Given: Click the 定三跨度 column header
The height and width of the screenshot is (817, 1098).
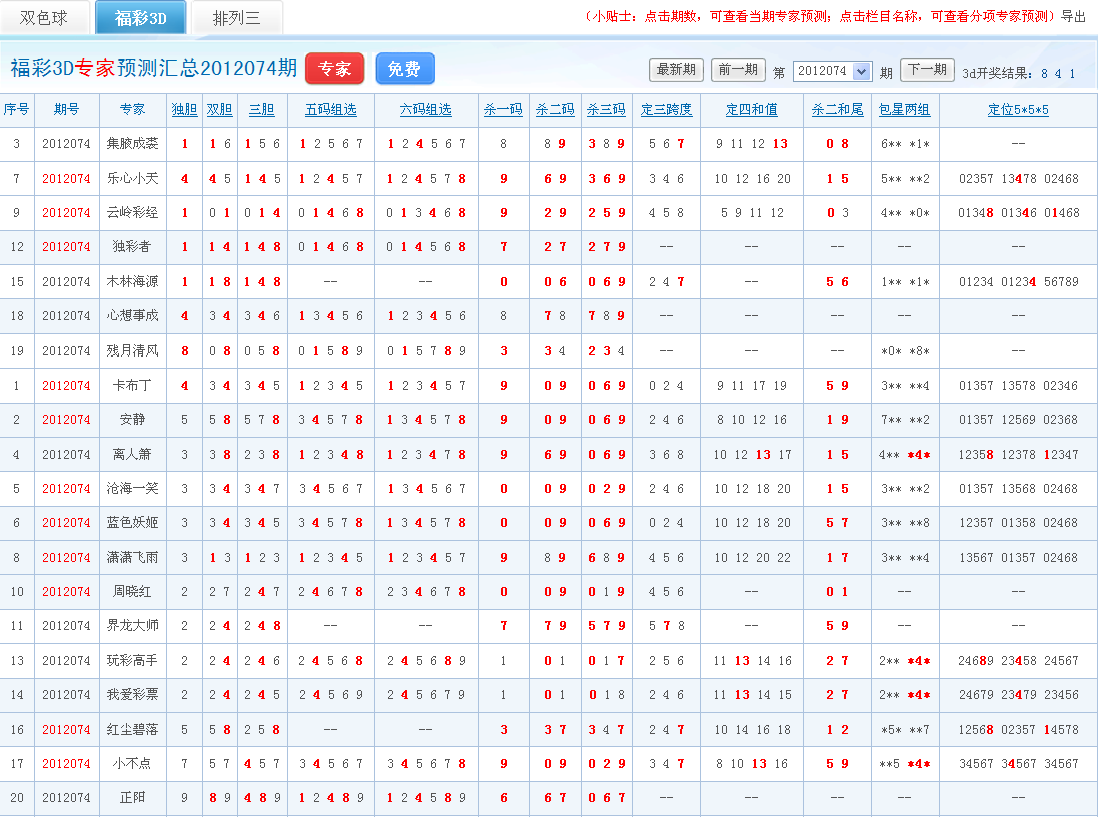Looking at the screenshot, I should tap(666, 110).
